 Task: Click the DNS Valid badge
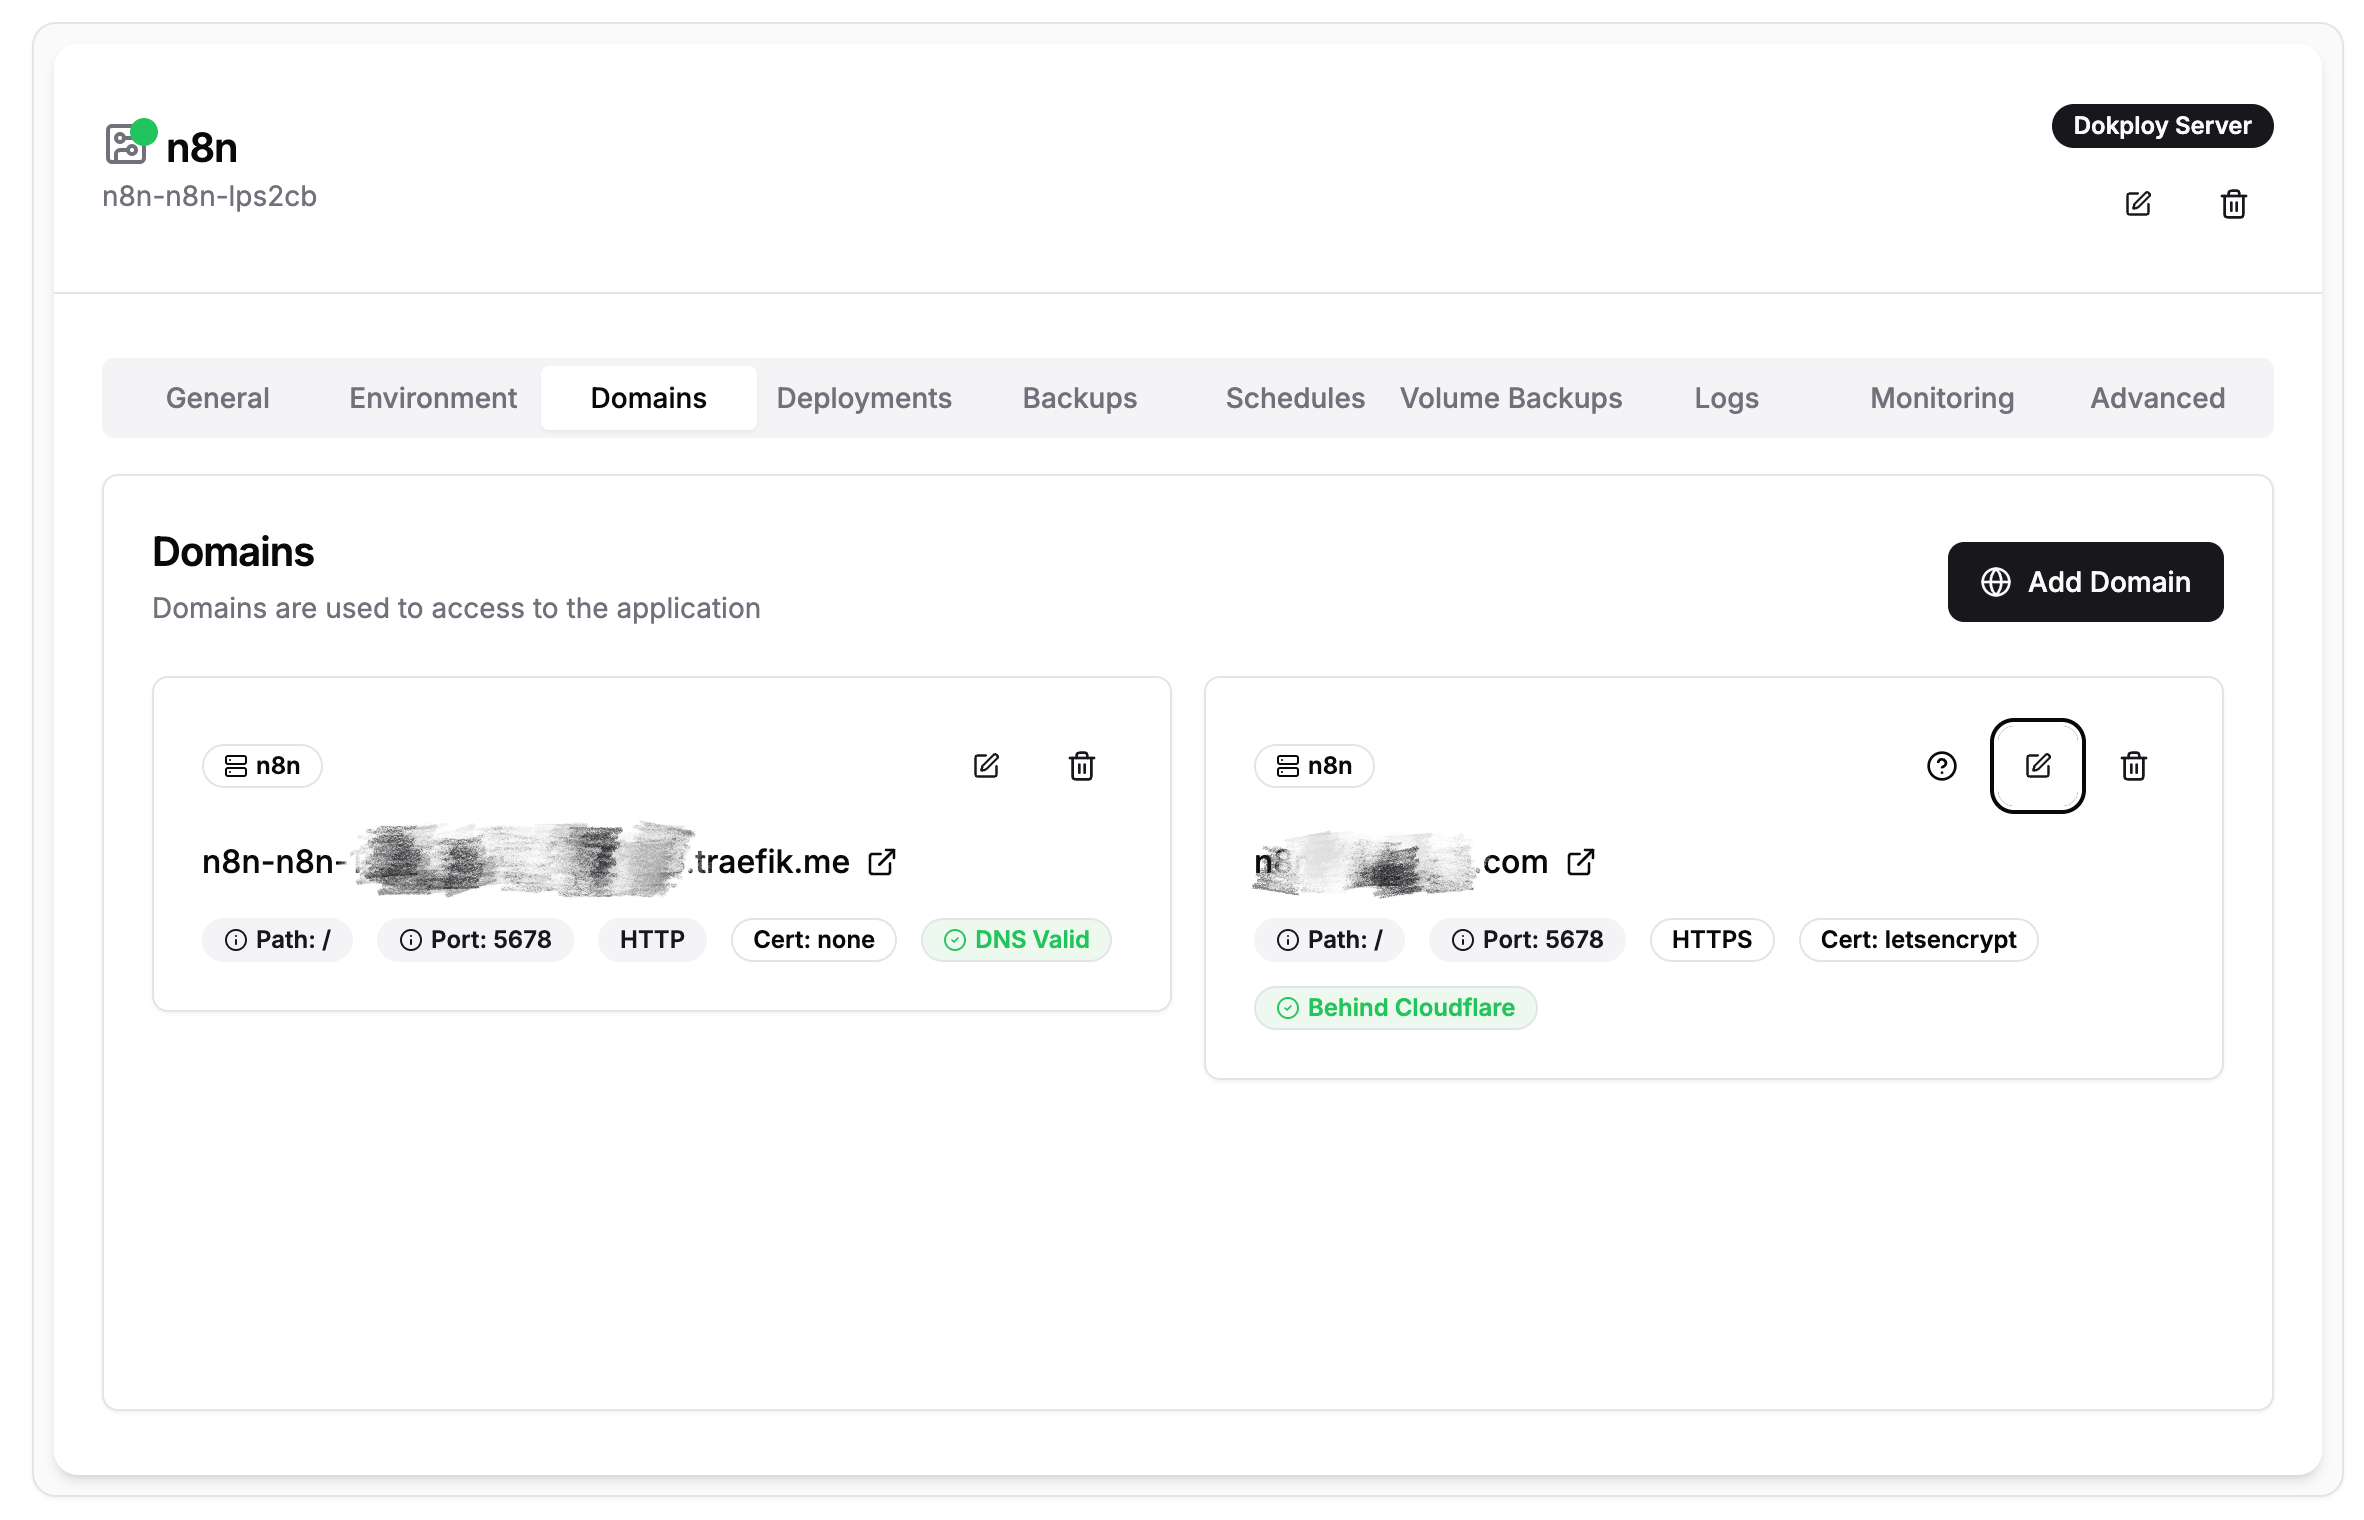point(1016,940)
